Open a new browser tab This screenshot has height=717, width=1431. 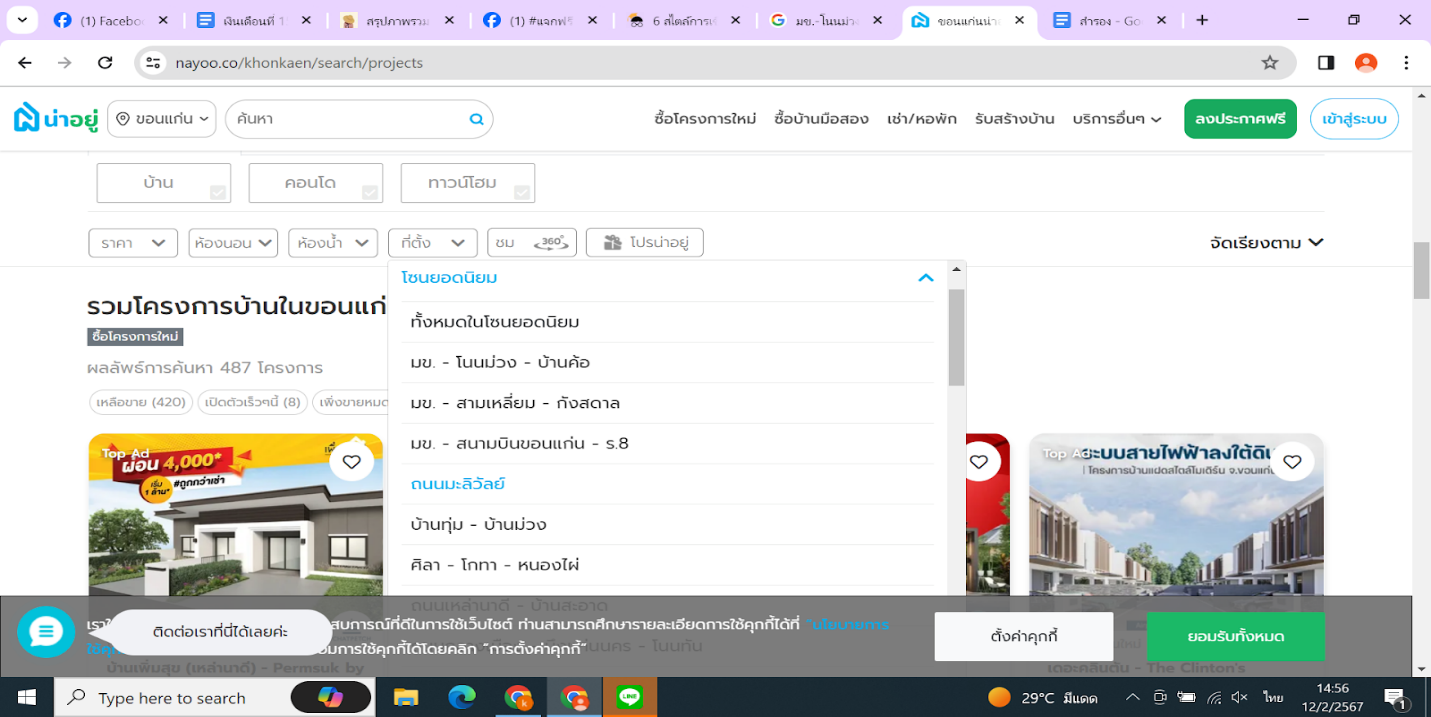pos(1202,20)
